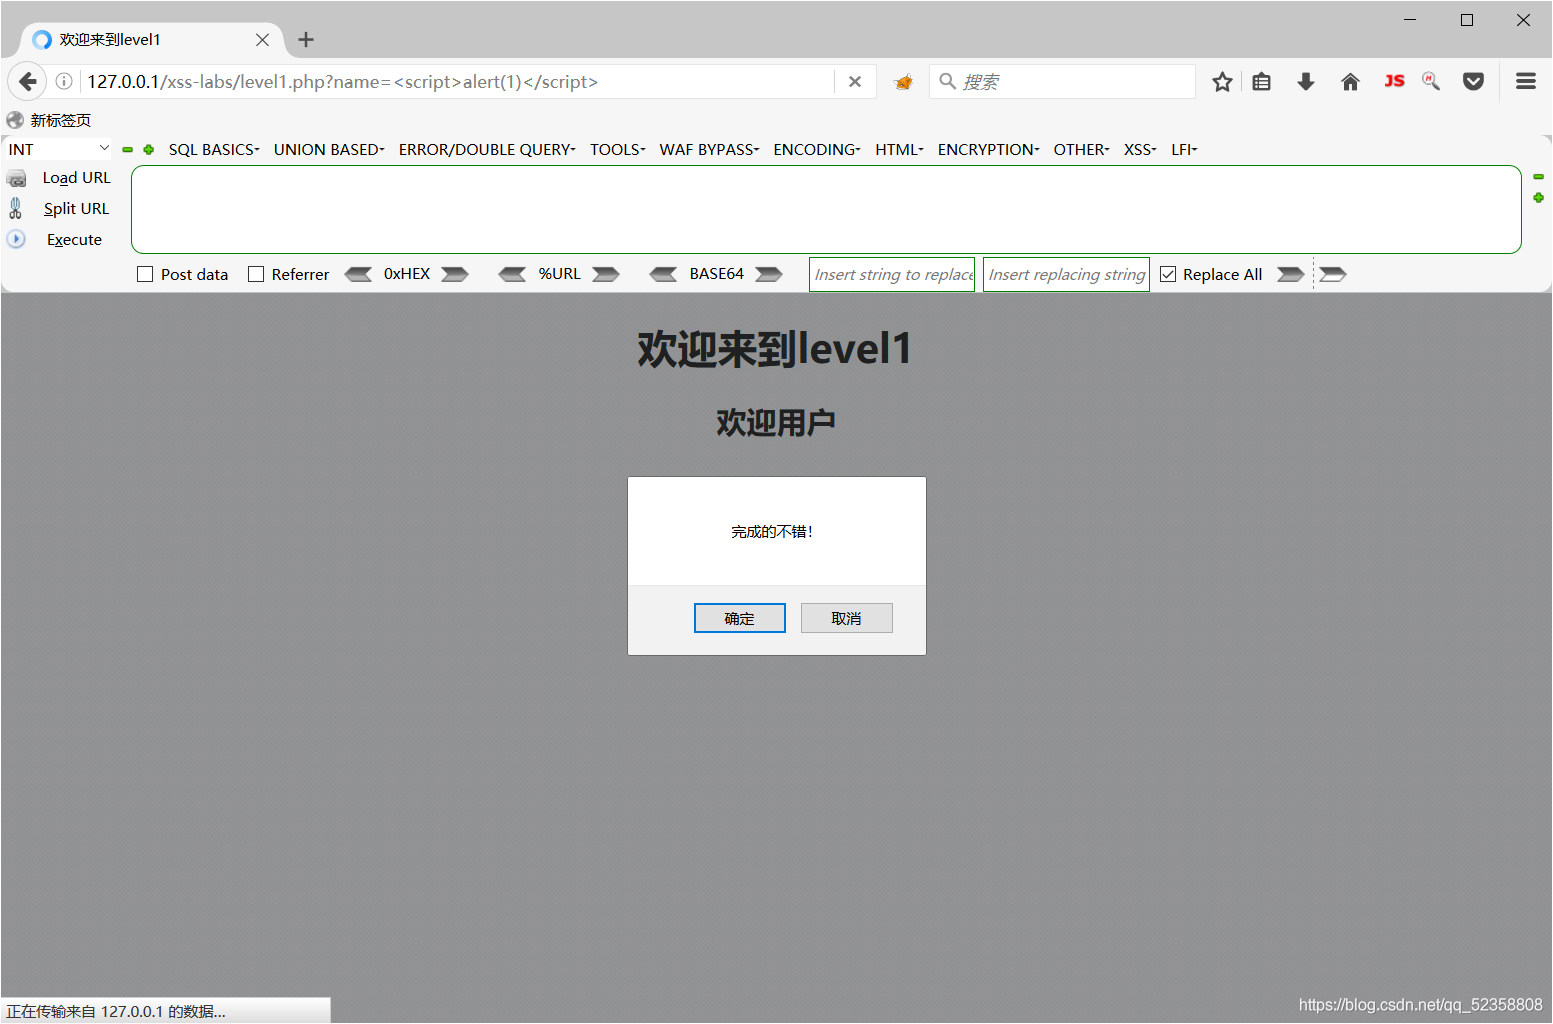This screenshot has width=1553, height=1024.
Task: Expand the UNION BASED menu
Action: [x=329, y=150]
